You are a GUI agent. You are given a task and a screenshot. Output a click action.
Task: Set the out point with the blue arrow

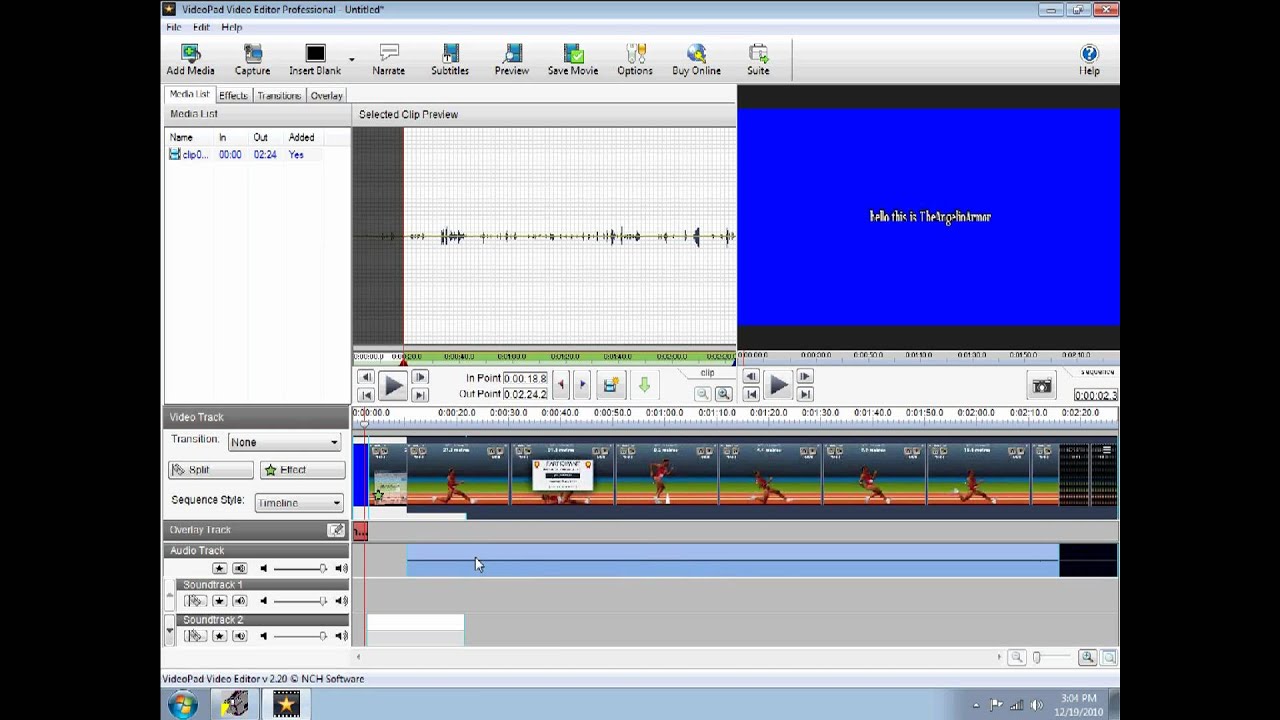[x=582, y=385]
